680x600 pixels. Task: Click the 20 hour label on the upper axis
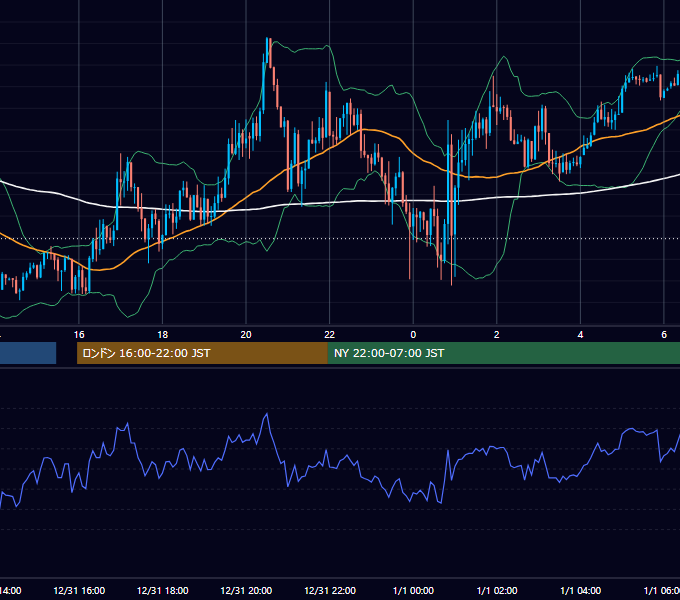pos(246,335)
